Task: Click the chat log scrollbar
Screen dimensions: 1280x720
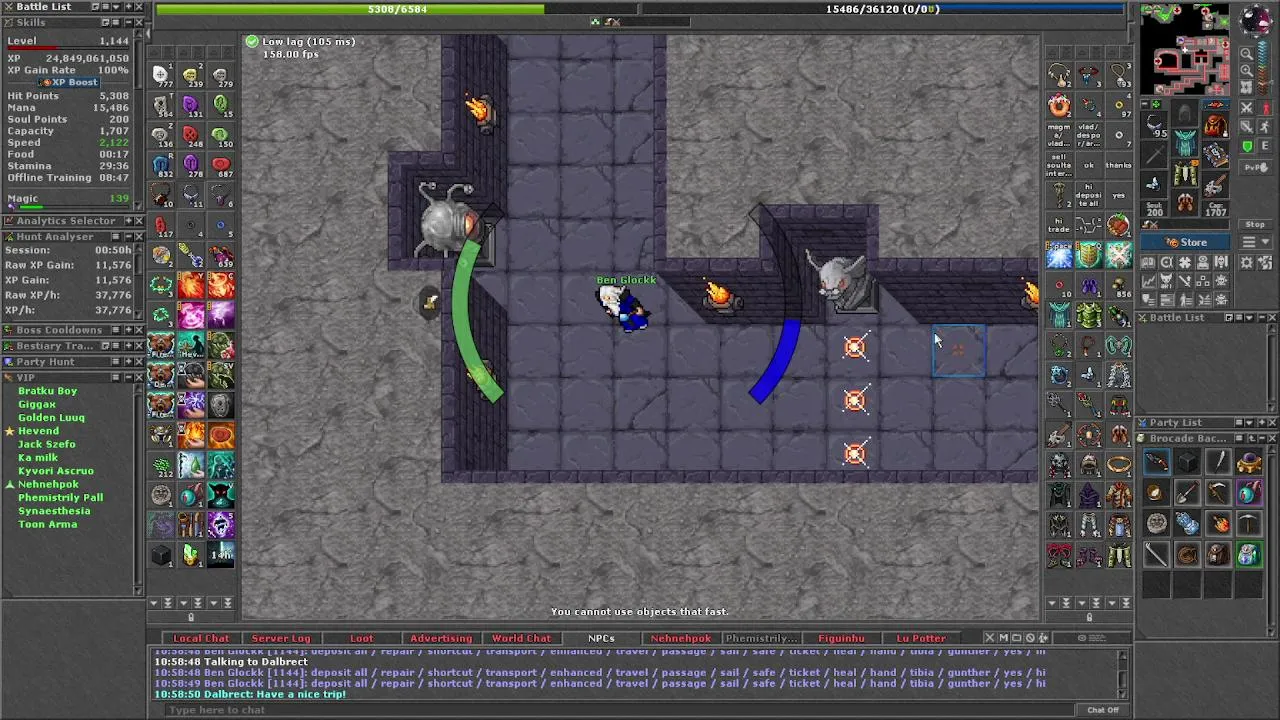Action: click(1122, 674)
